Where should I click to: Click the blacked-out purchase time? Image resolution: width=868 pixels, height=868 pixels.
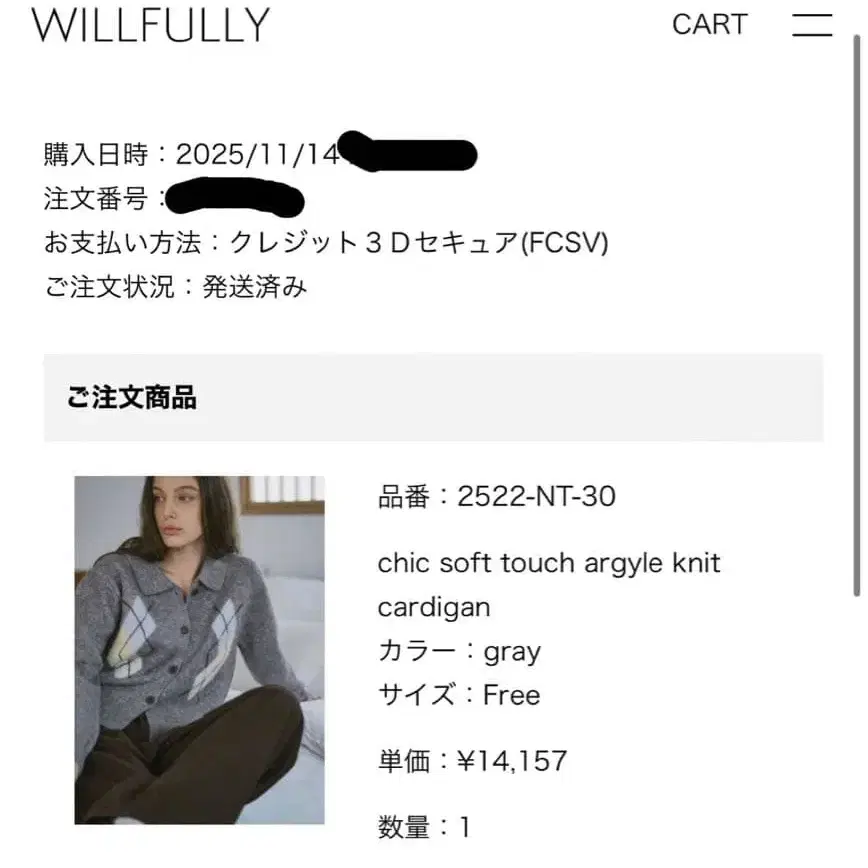tap(407, 151)
